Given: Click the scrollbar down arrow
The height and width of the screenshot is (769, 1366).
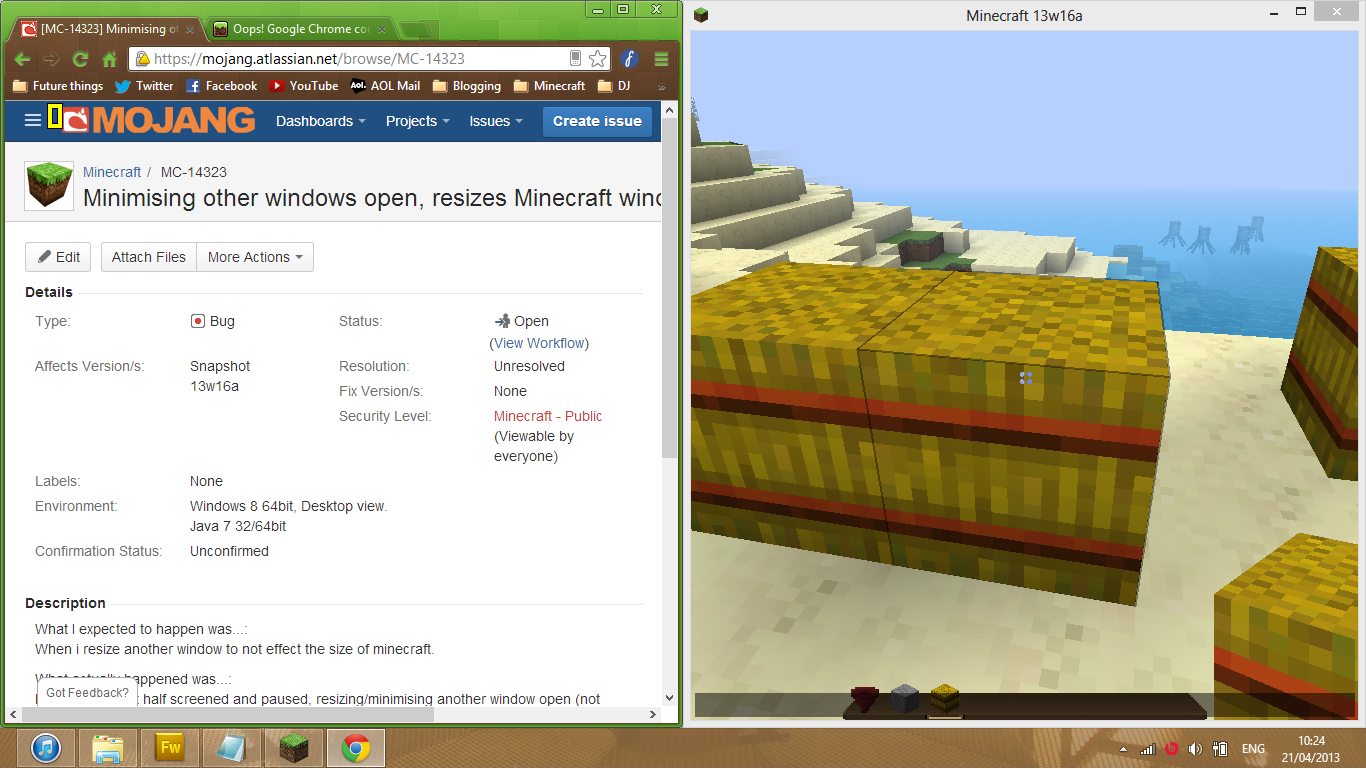Looking at the screenshot, I should click(670, 697).
